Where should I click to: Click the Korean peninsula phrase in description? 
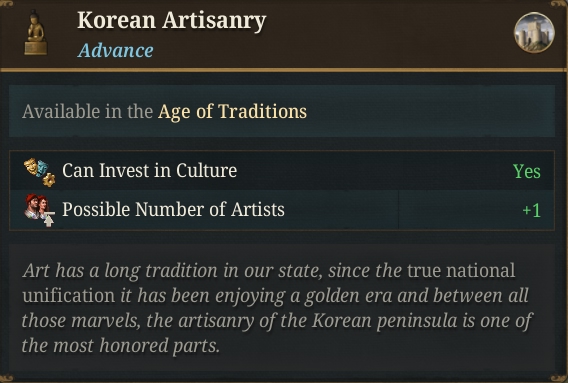point(384,320)
